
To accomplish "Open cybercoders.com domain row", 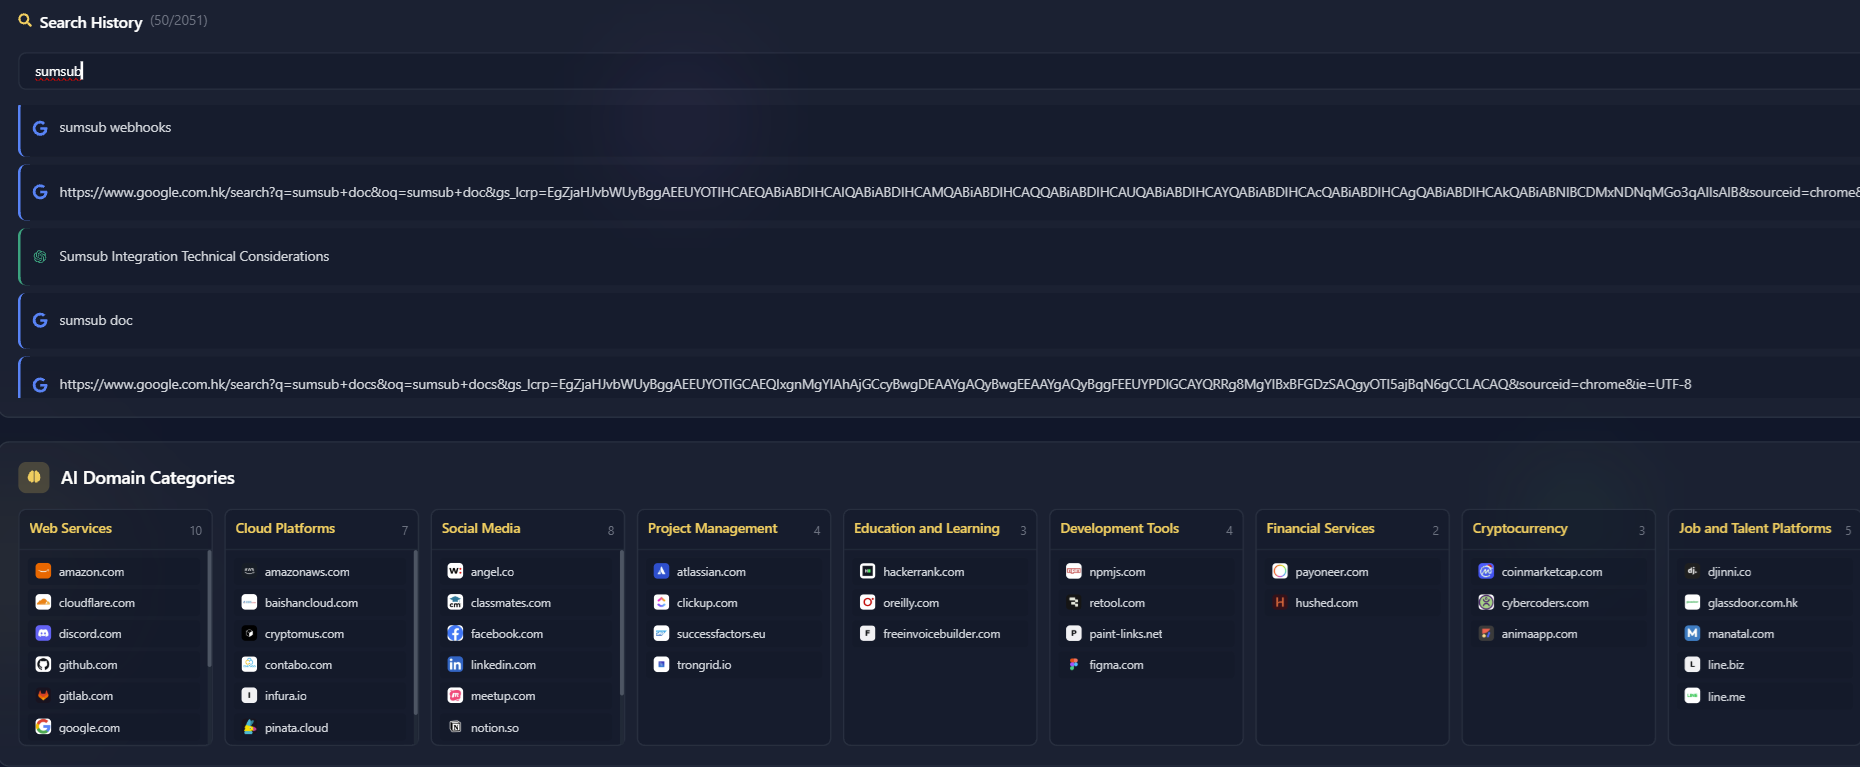I will pos(1558,603).
